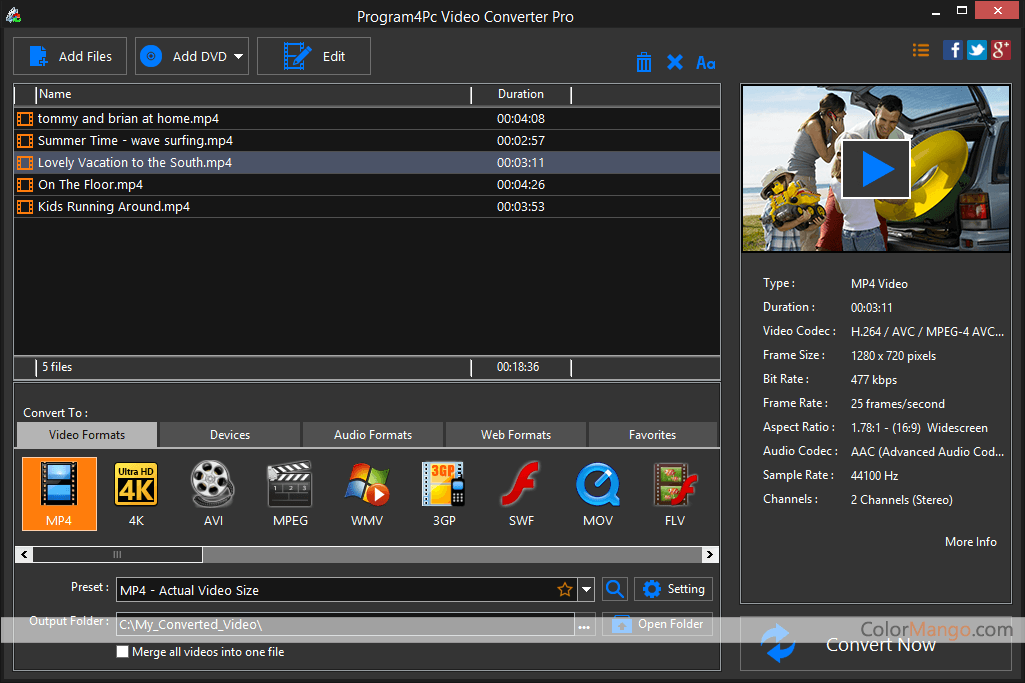Image resolution: width=1025 pixels, height=683 pixels.
Task: Choose the WMV format icon
Action: coord(367,493)
